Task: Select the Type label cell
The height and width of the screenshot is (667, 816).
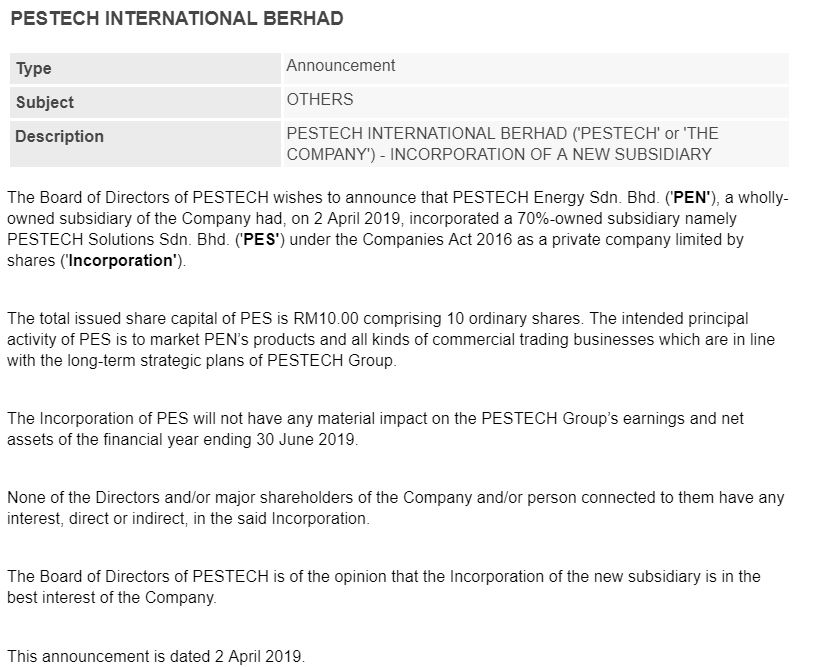Action: (145, 68)
